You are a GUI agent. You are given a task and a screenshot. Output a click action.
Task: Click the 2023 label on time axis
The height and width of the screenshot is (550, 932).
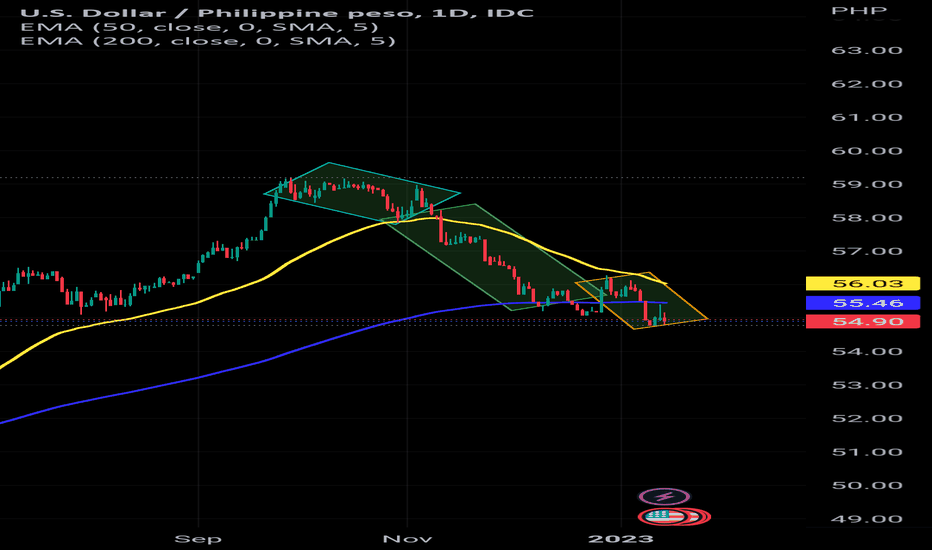point(621,539)
